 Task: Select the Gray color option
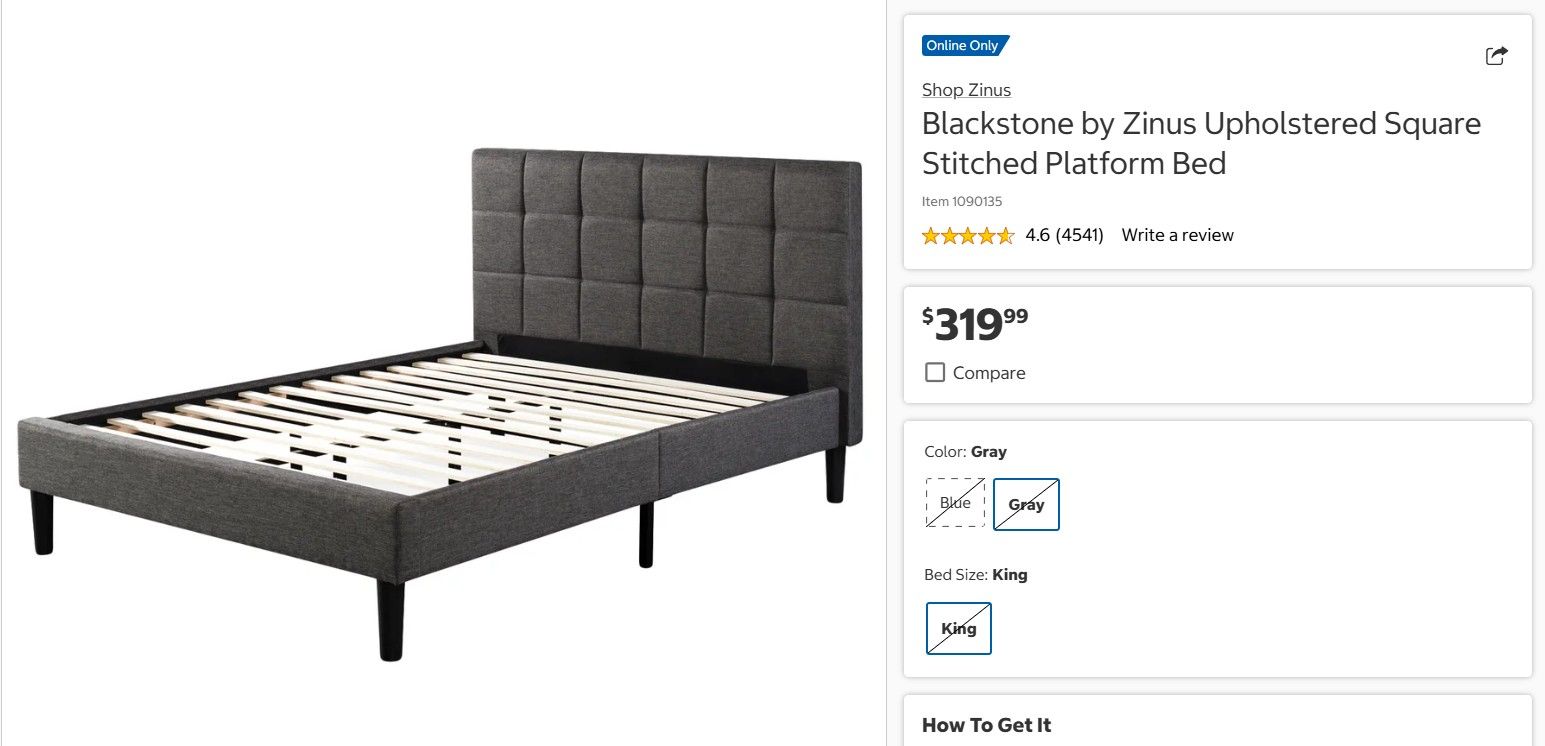tap(1026, 504)
